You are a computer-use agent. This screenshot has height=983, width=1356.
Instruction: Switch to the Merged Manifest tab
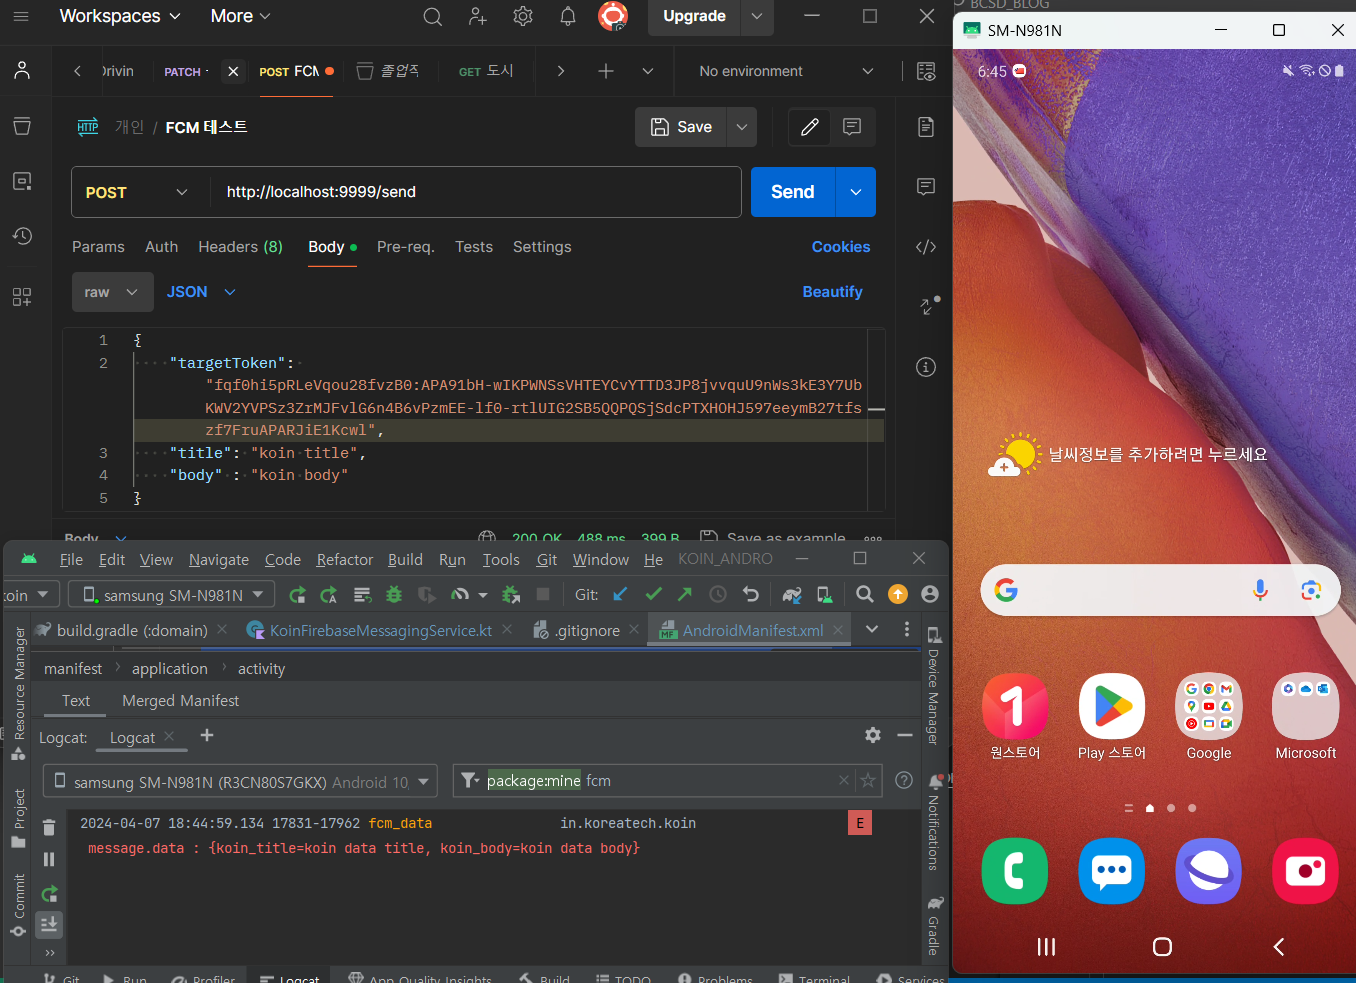tap(180, 701)
